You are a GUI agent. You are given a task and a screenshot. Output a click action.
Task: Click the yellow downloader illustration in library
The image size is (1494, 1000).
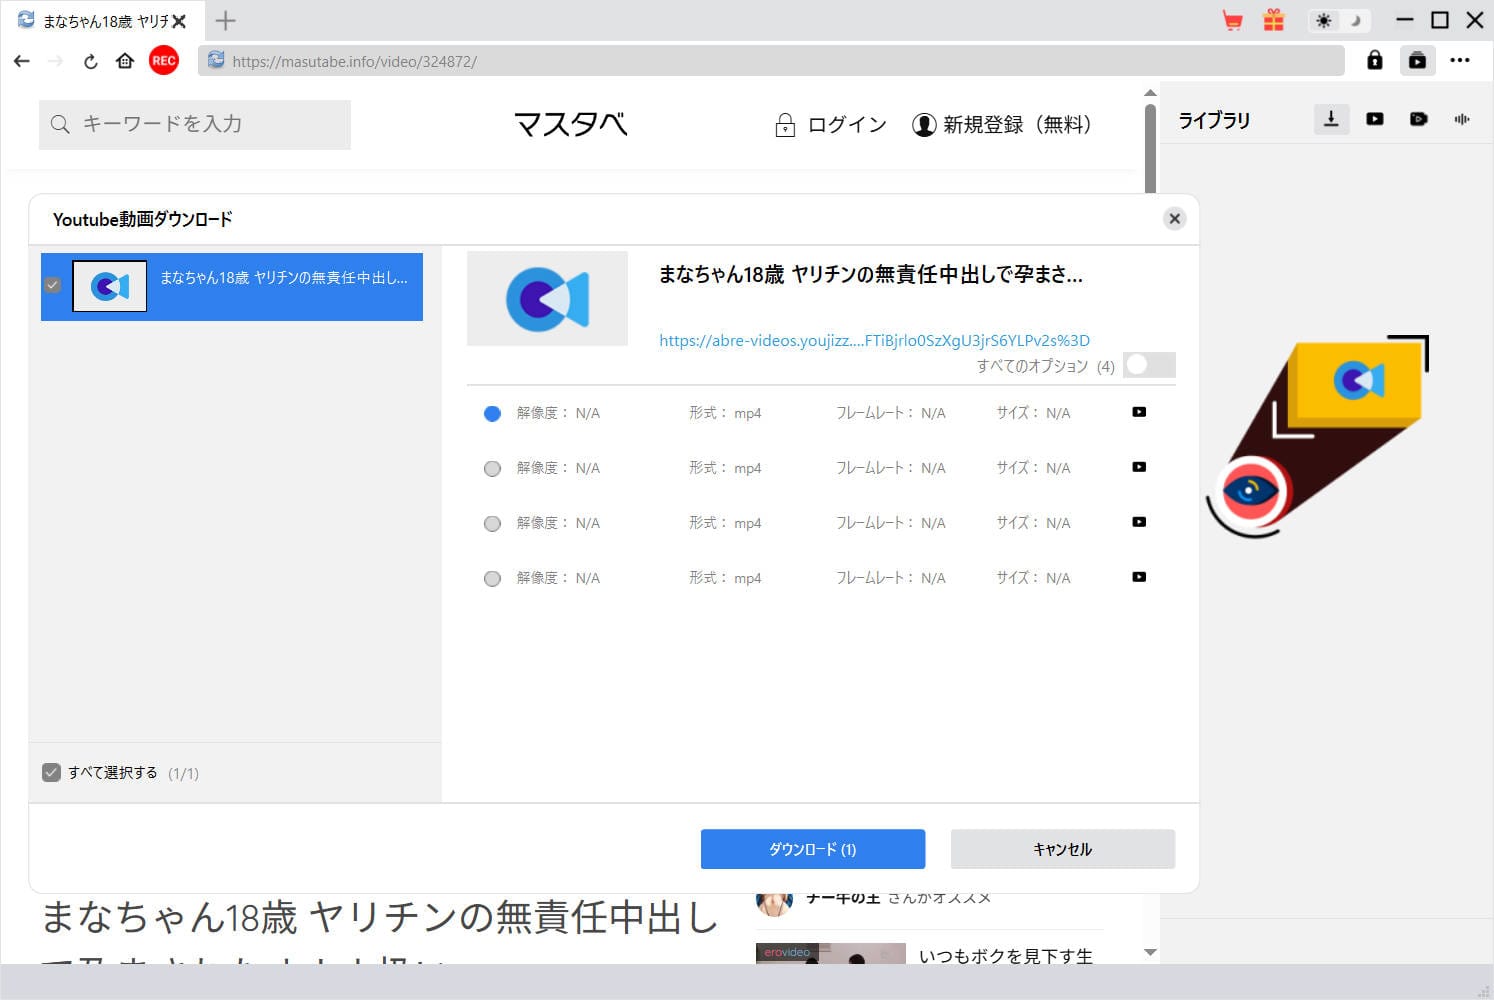pos(1317,436)
